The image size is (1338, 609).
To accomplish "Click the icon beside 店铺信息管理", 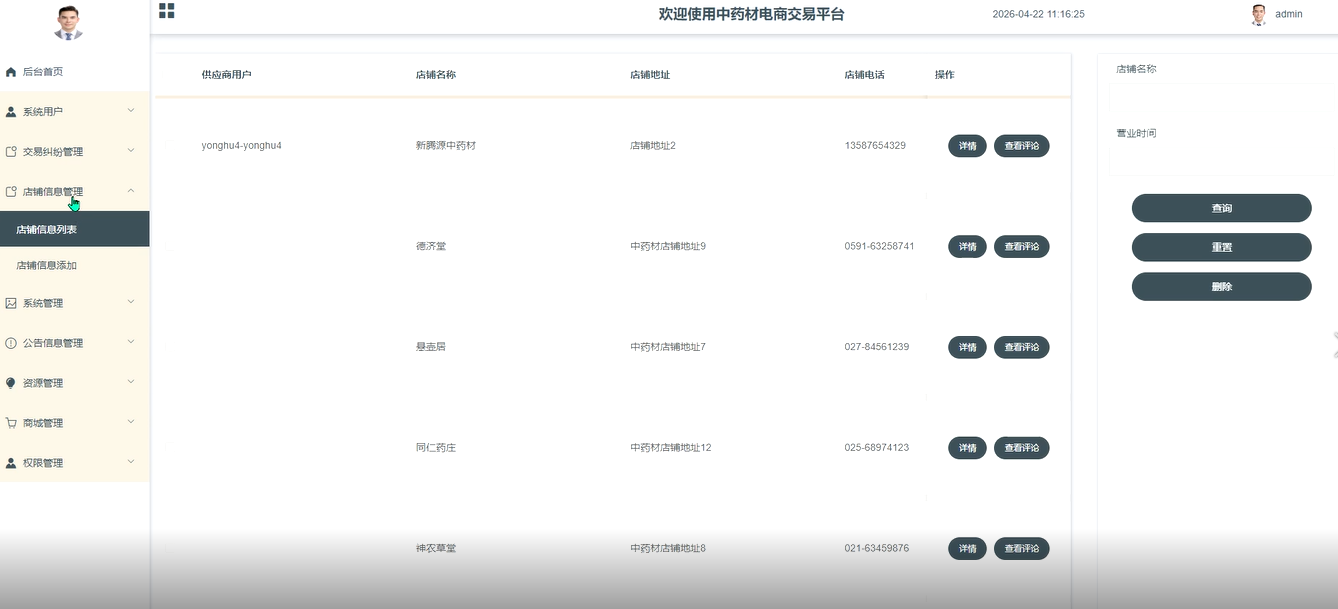I will click(11, 192).
